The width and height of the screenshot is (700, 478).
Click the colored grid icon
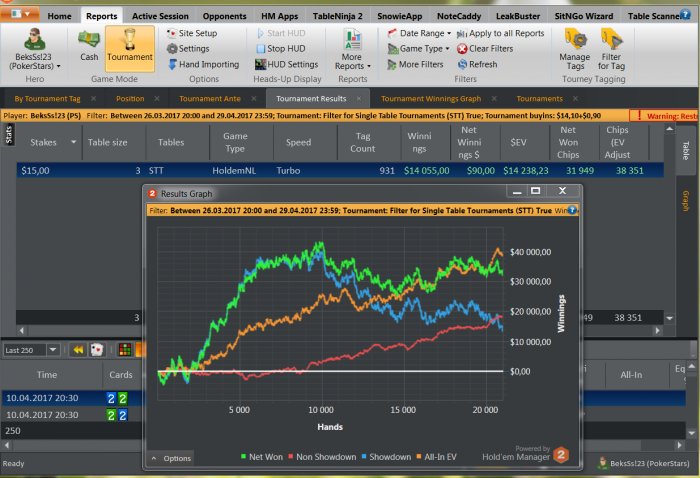tap(125, 349)
